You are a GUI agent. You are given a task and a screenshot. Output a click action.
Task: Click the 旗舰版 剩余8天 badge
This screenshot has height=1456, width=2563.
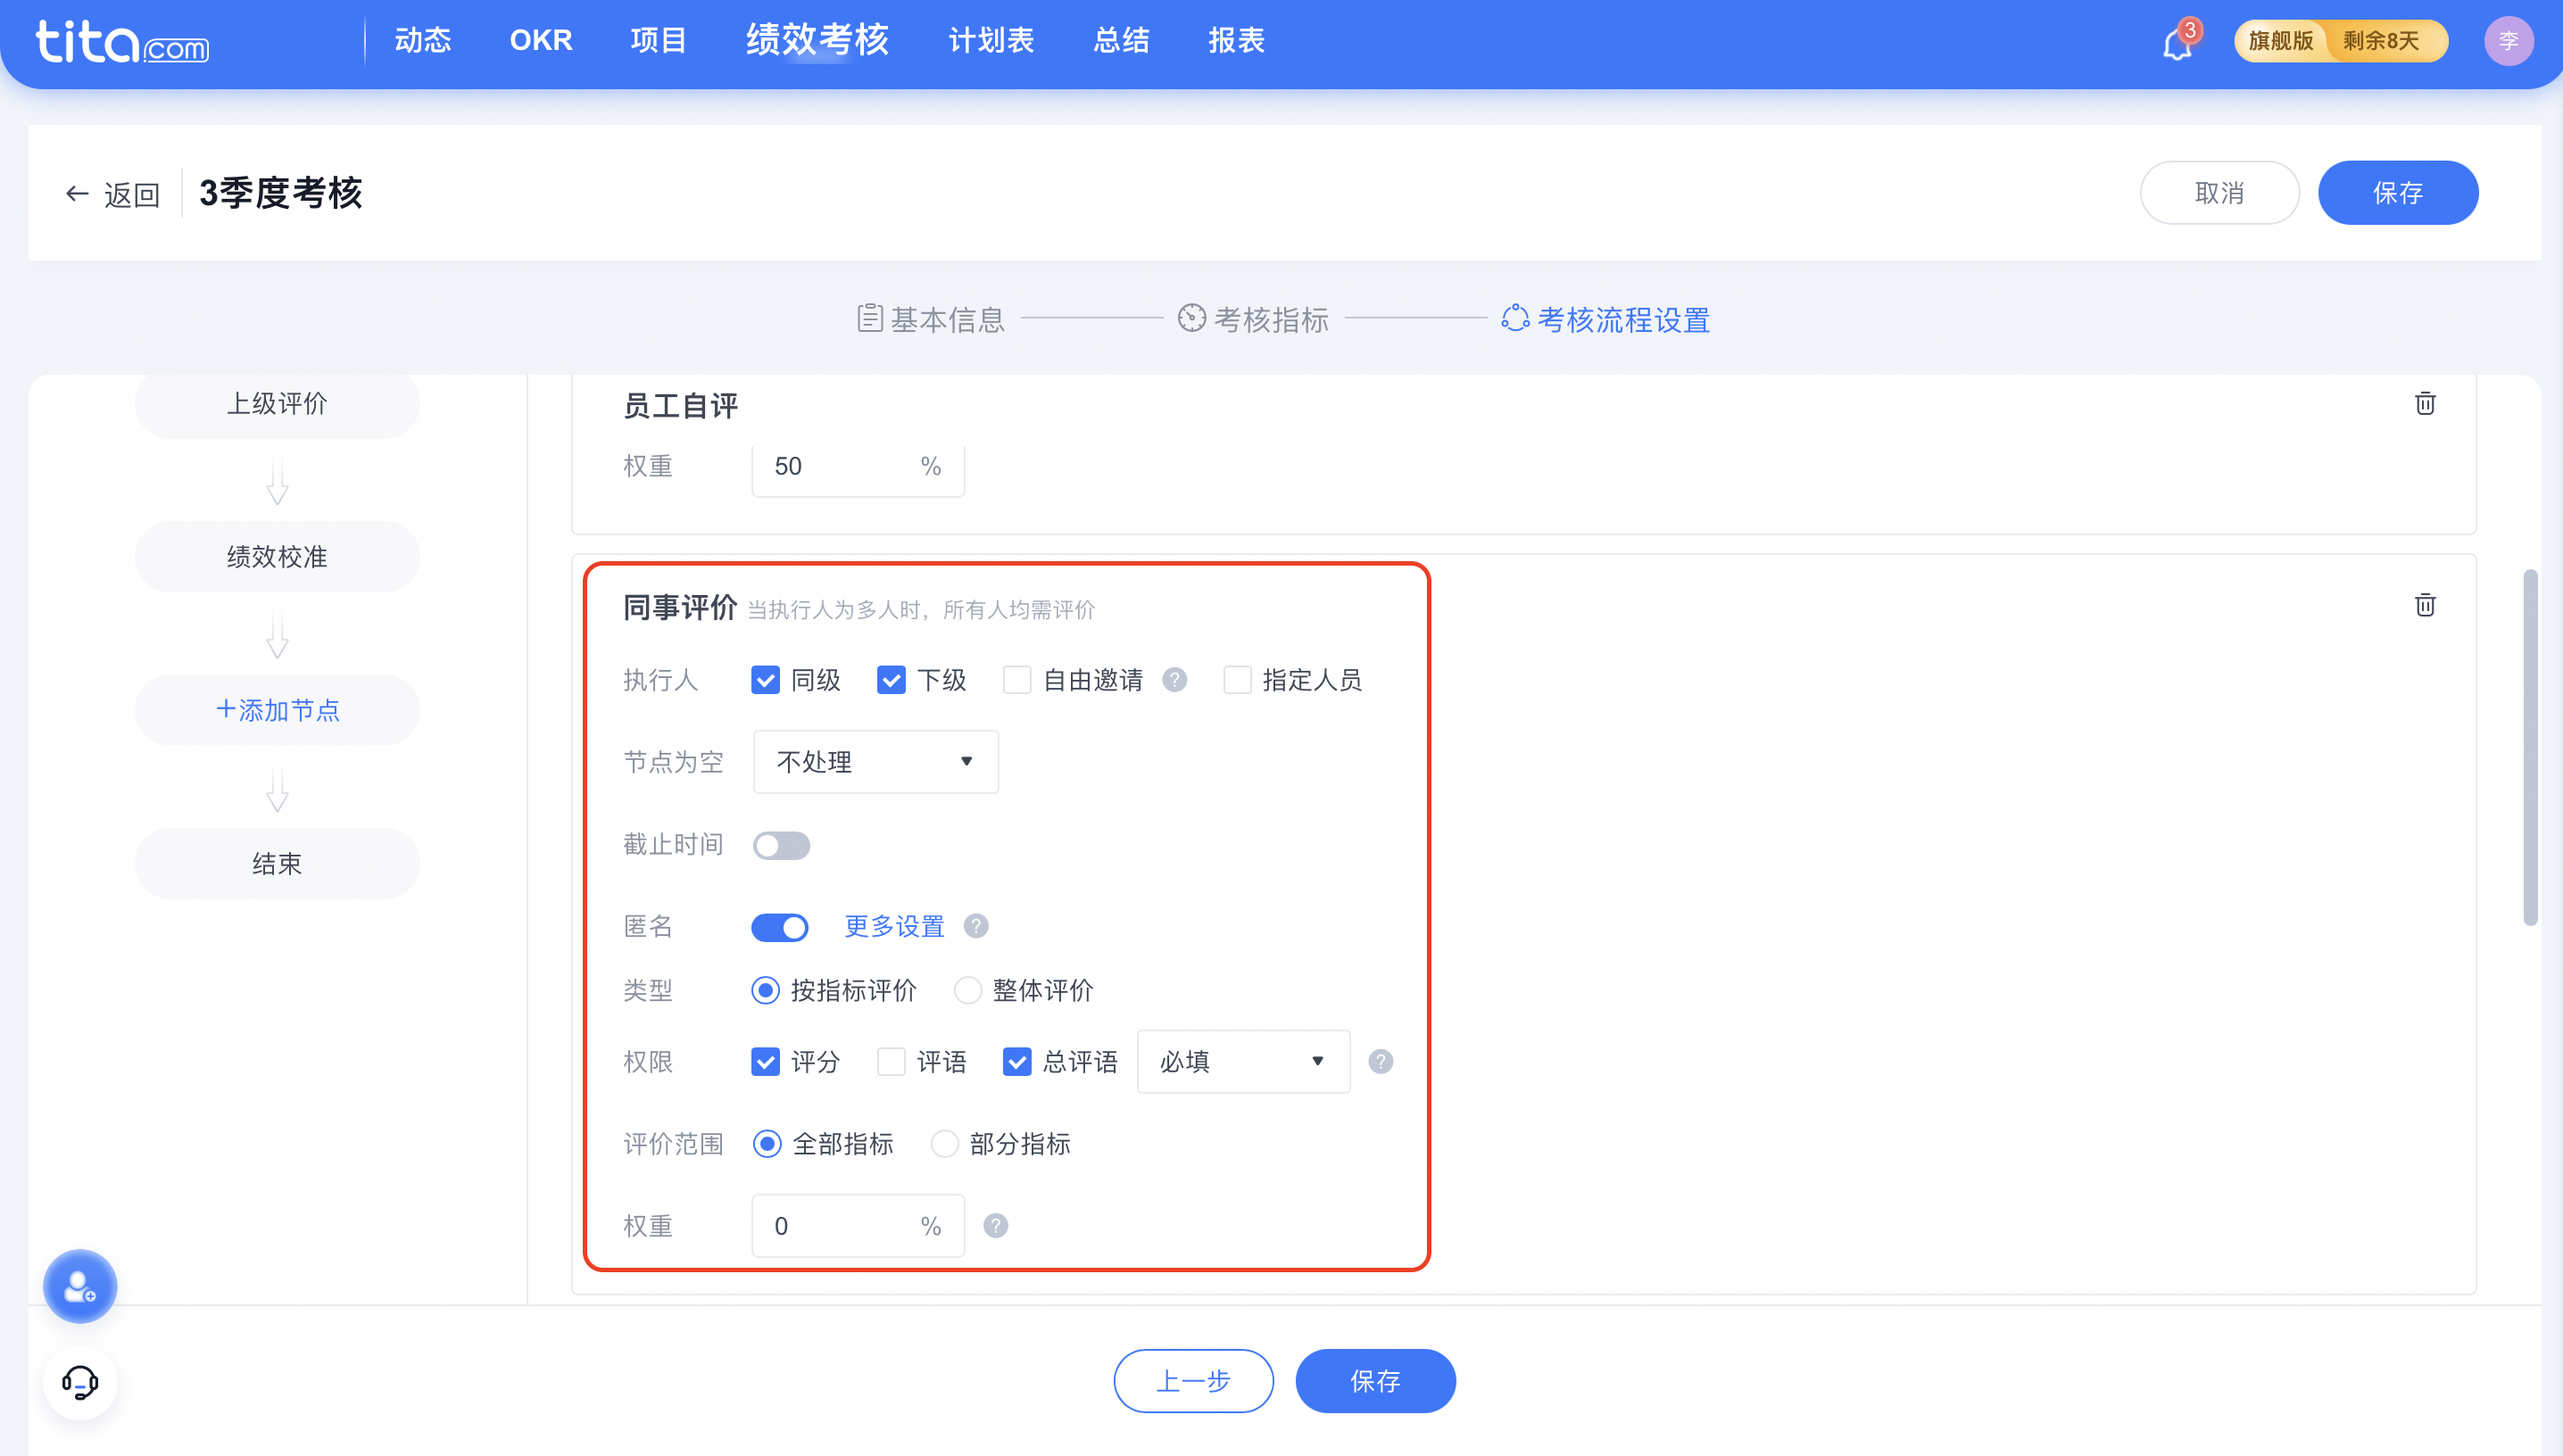2340,41
